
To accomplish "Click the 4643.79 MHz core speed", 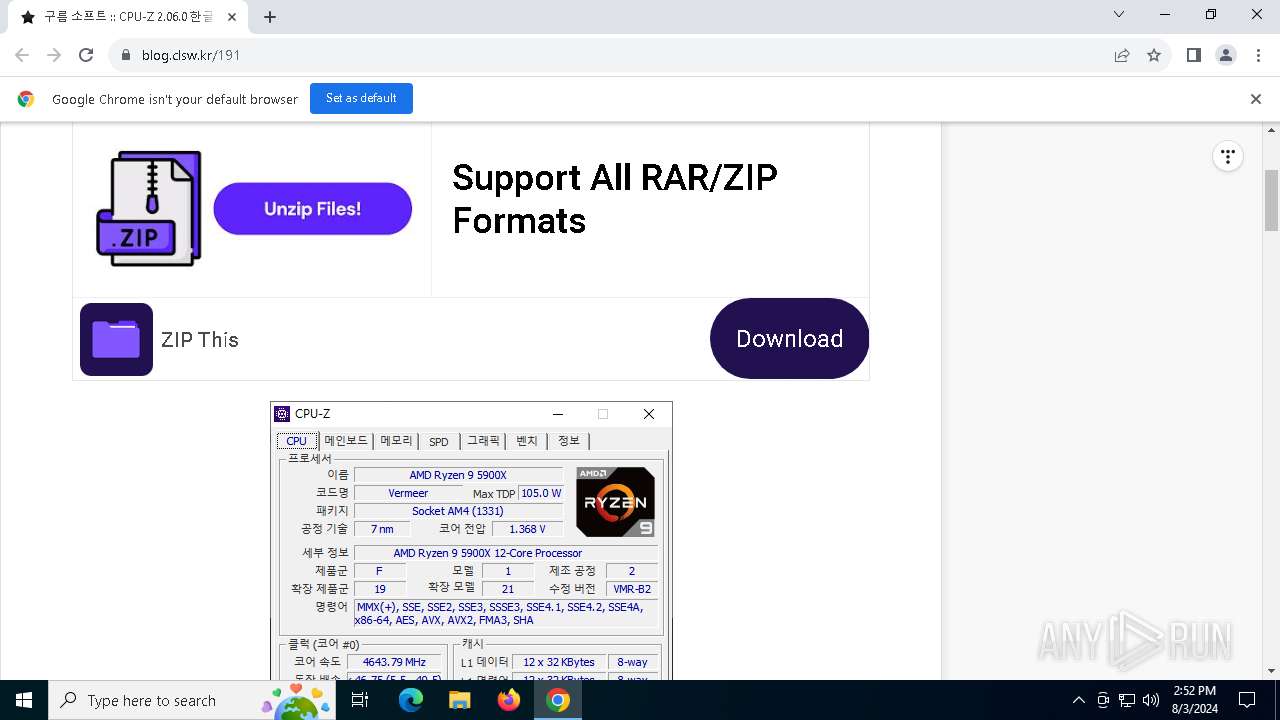I will click(x=394, y=662).
